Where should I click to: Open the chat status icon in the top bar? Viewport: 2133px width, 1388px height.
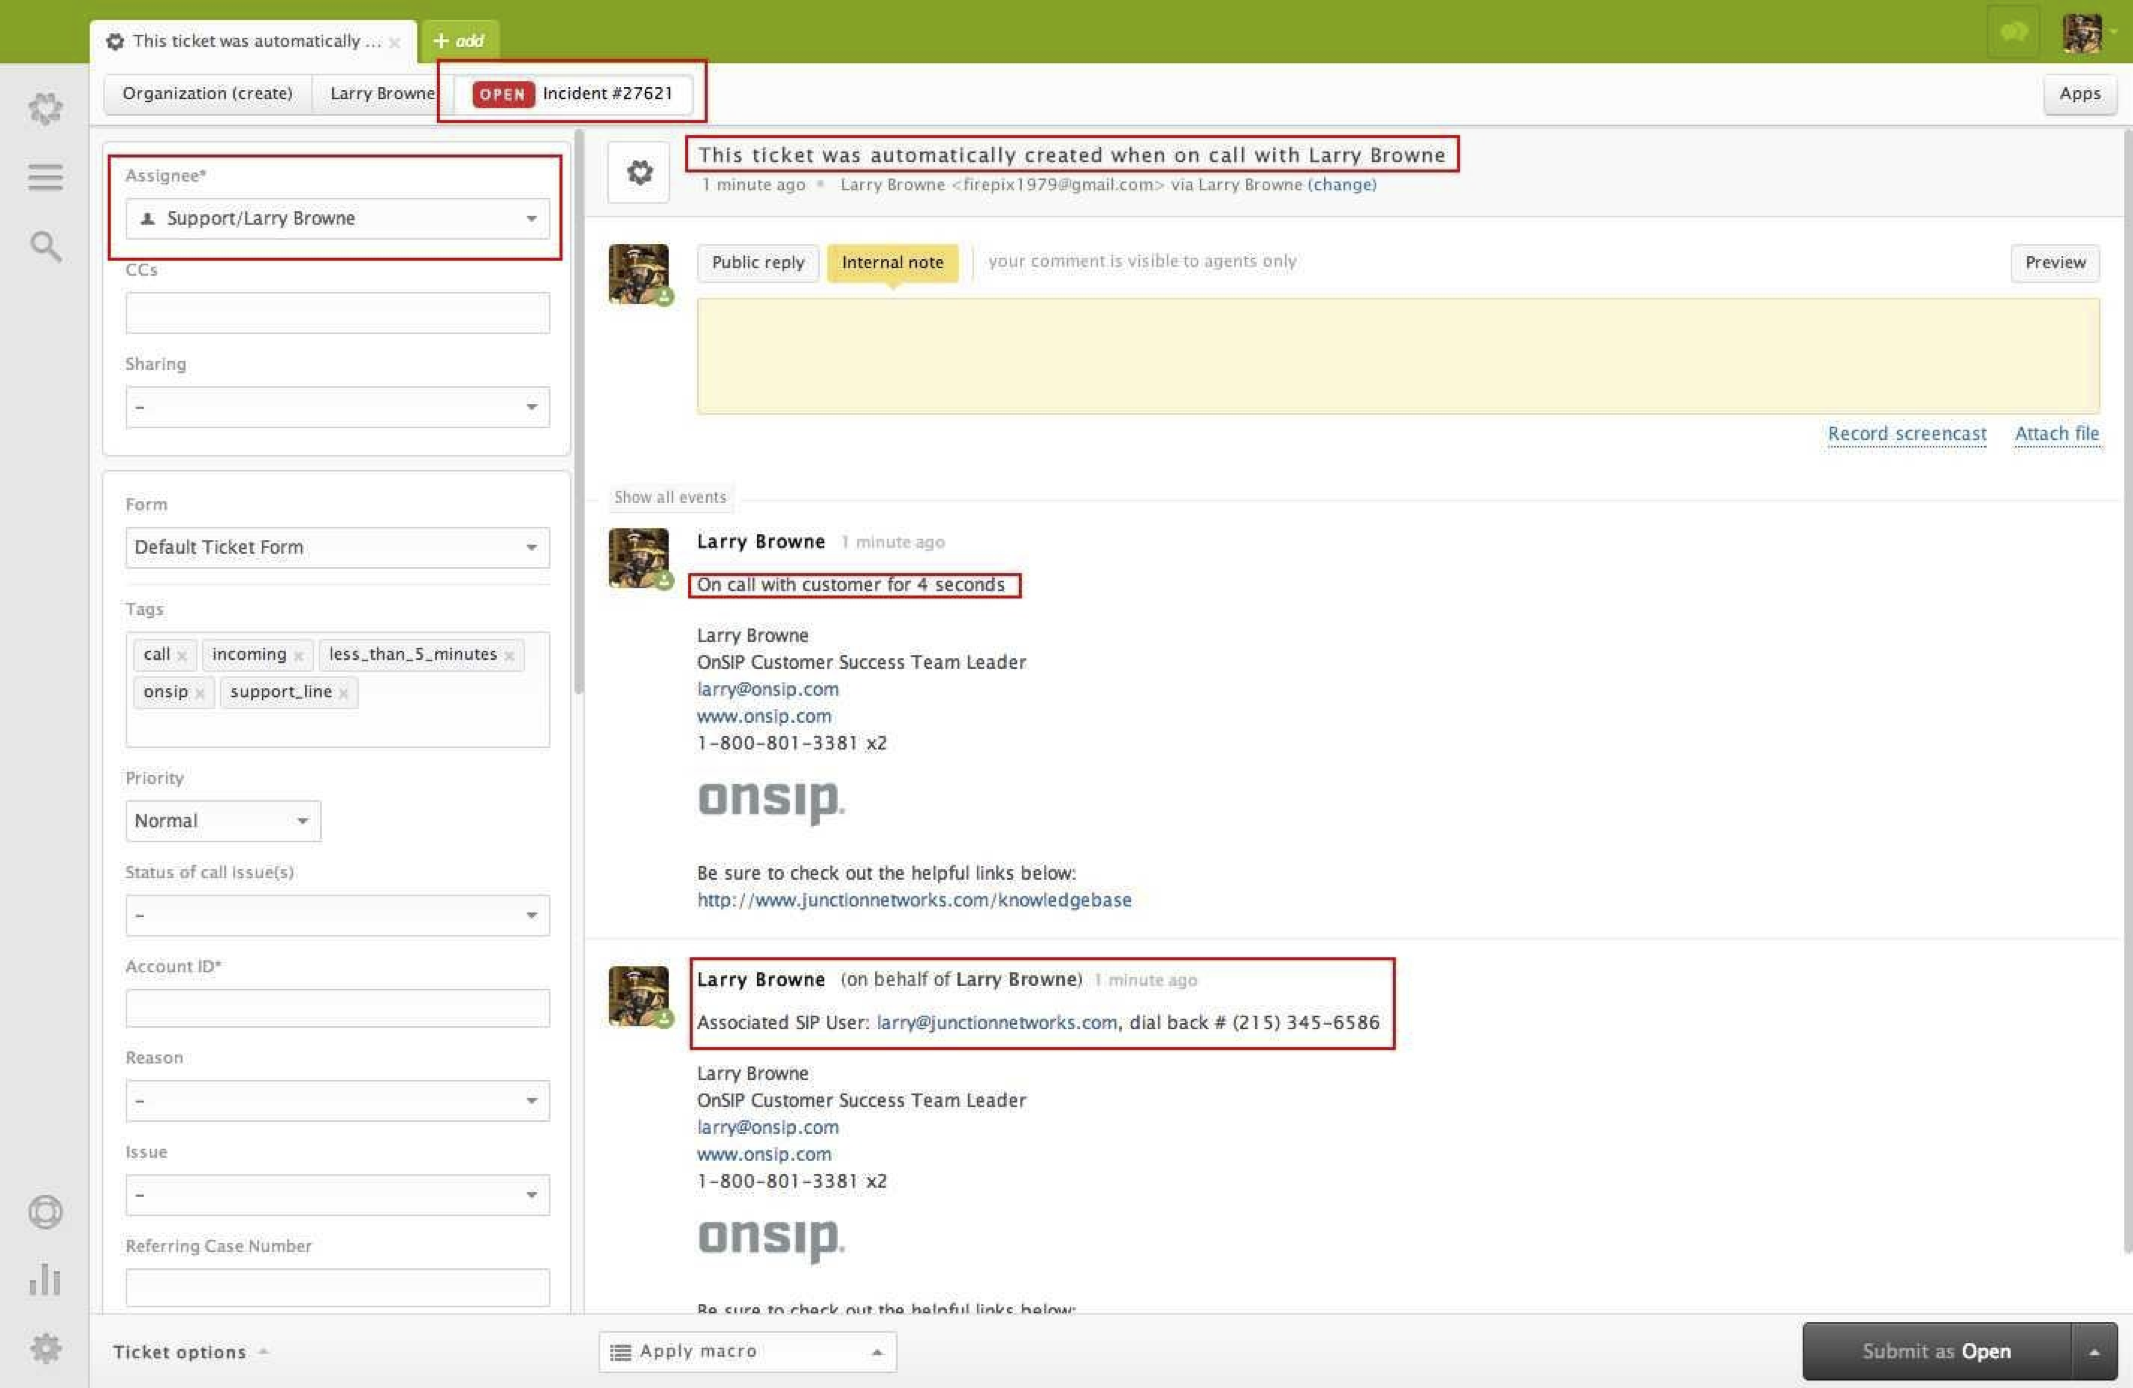coord(2013,32)
